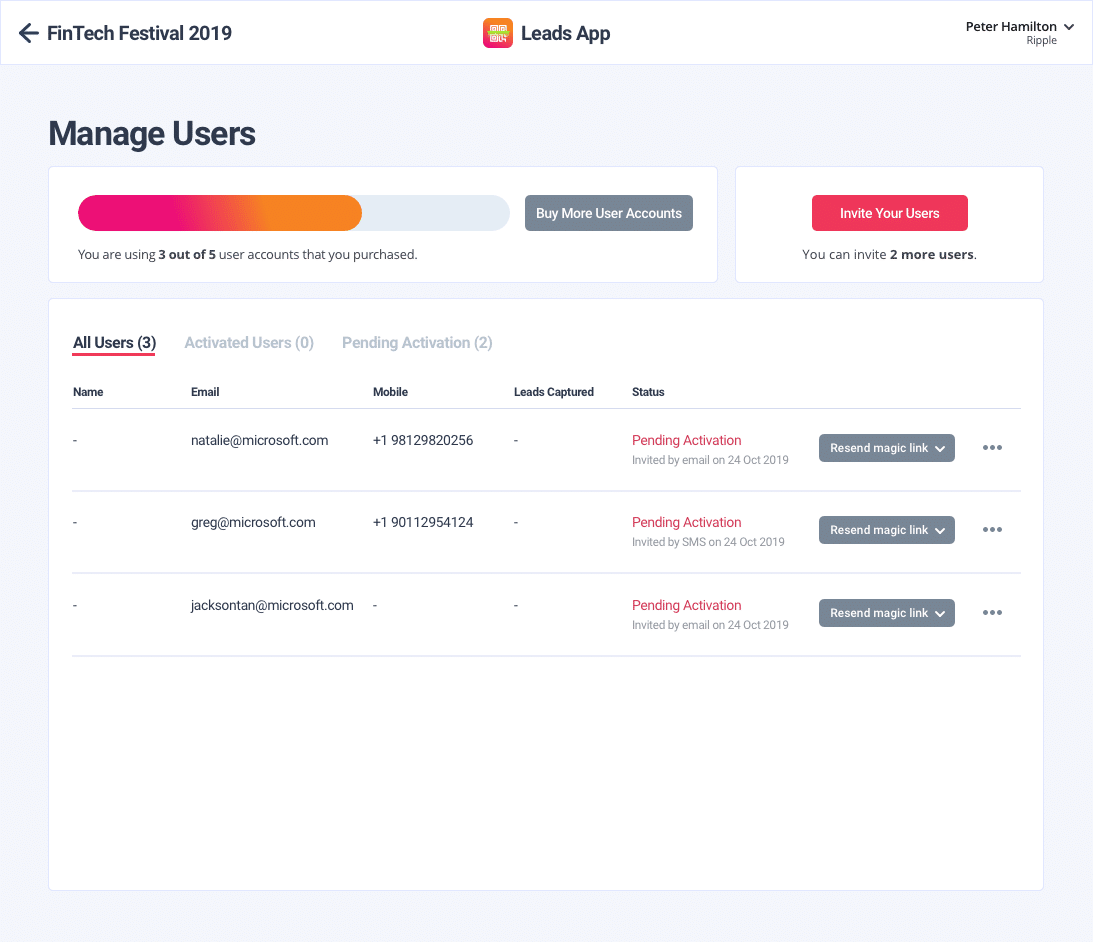Click Pending Activation status for greg@microsoft.com
This screenshot has height=942, width=1093.
[687, 523]
